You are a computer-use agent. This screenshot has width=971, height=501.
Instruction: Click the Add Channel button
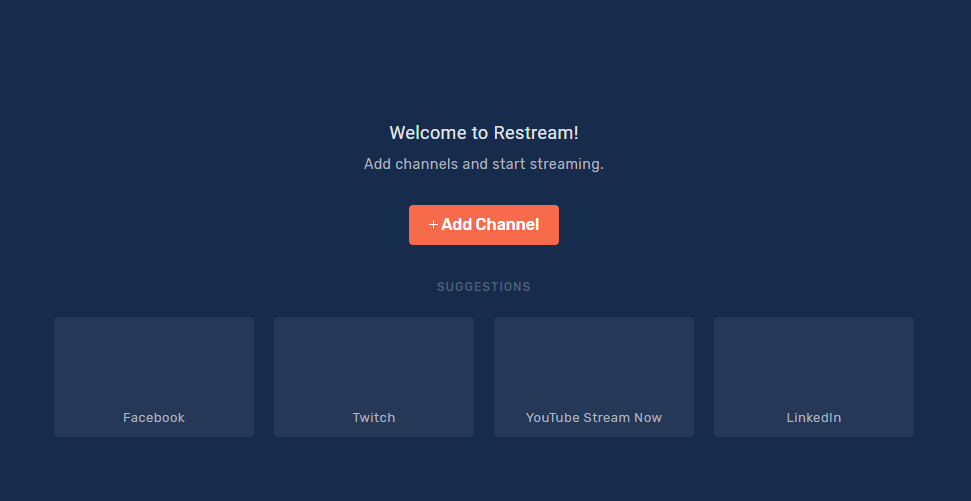pyautogui.click(x=484, y=225)
